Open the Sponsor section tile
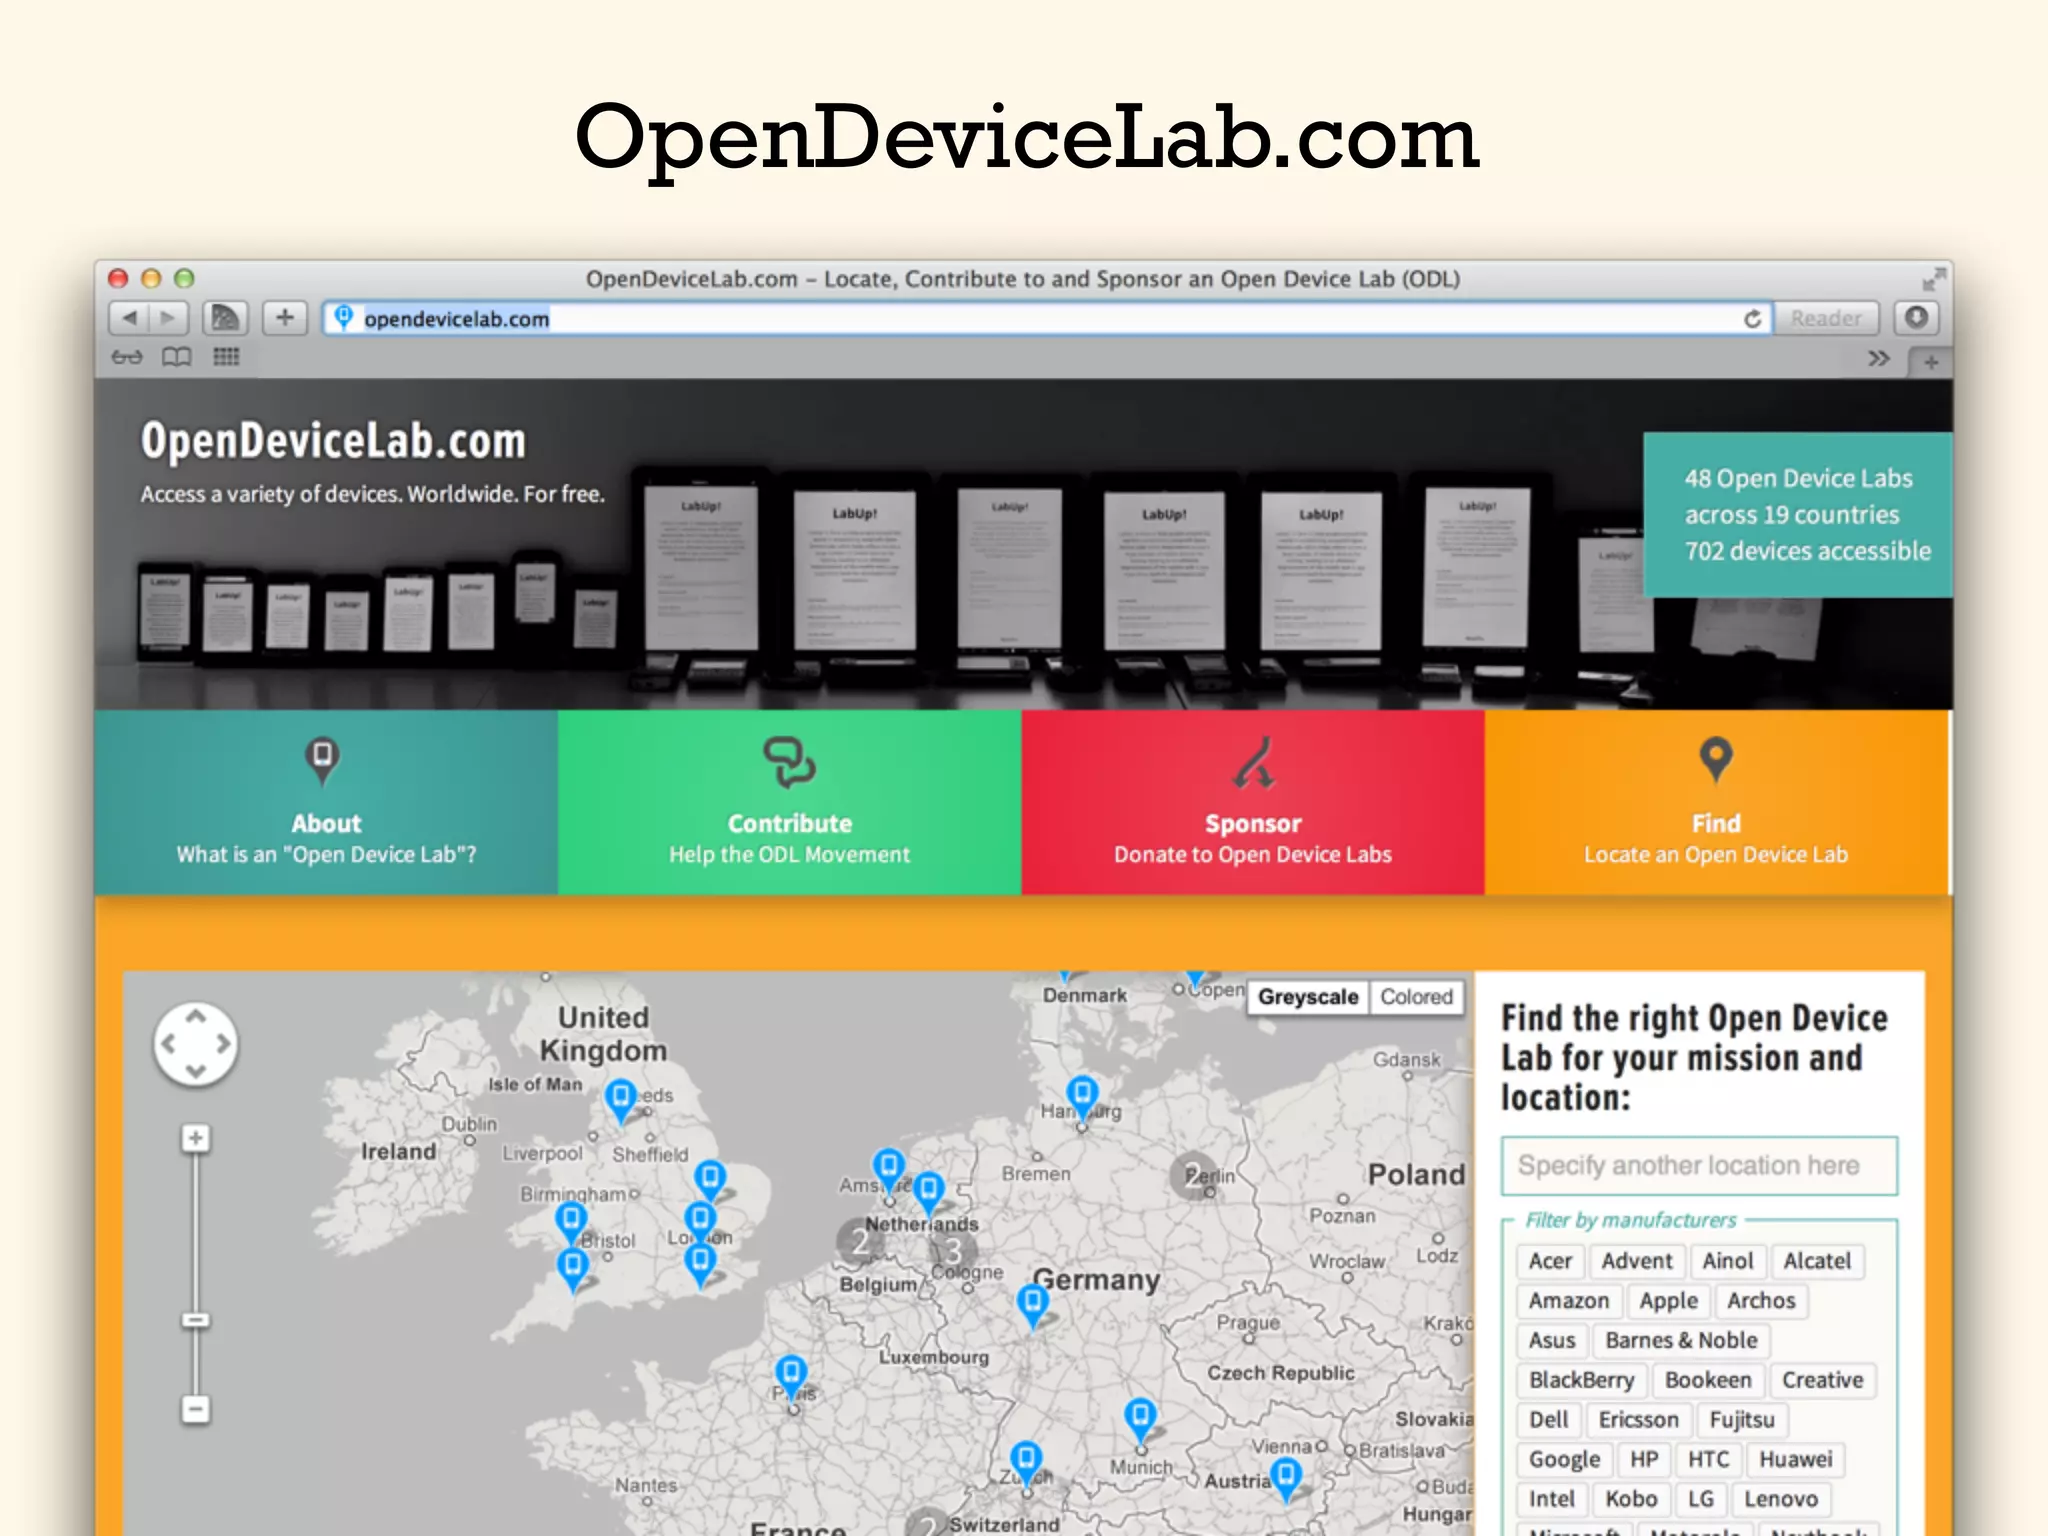This screenshot has height=1536, width=2048. (1253, 802)
